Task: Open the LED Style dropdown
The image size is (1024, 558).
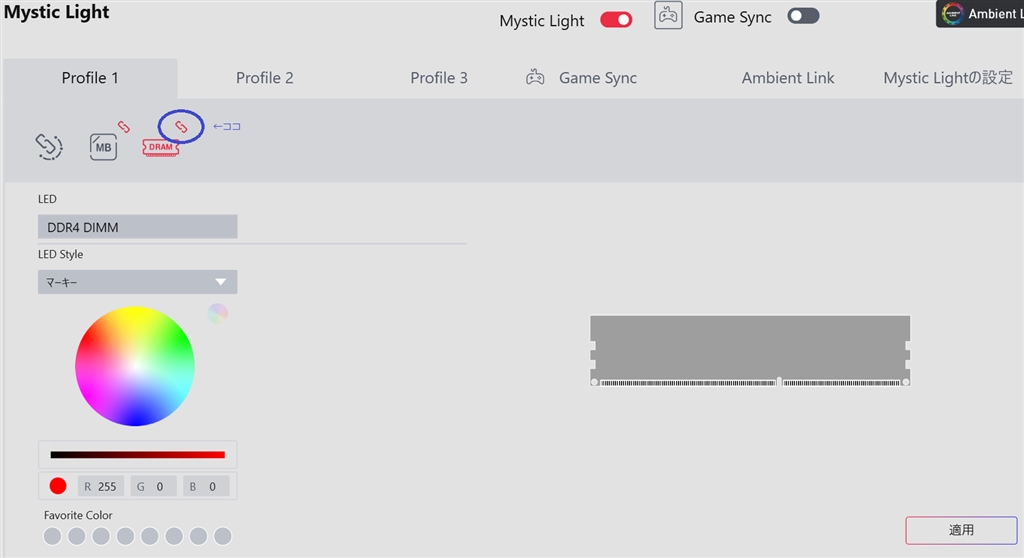Action: 137,282
